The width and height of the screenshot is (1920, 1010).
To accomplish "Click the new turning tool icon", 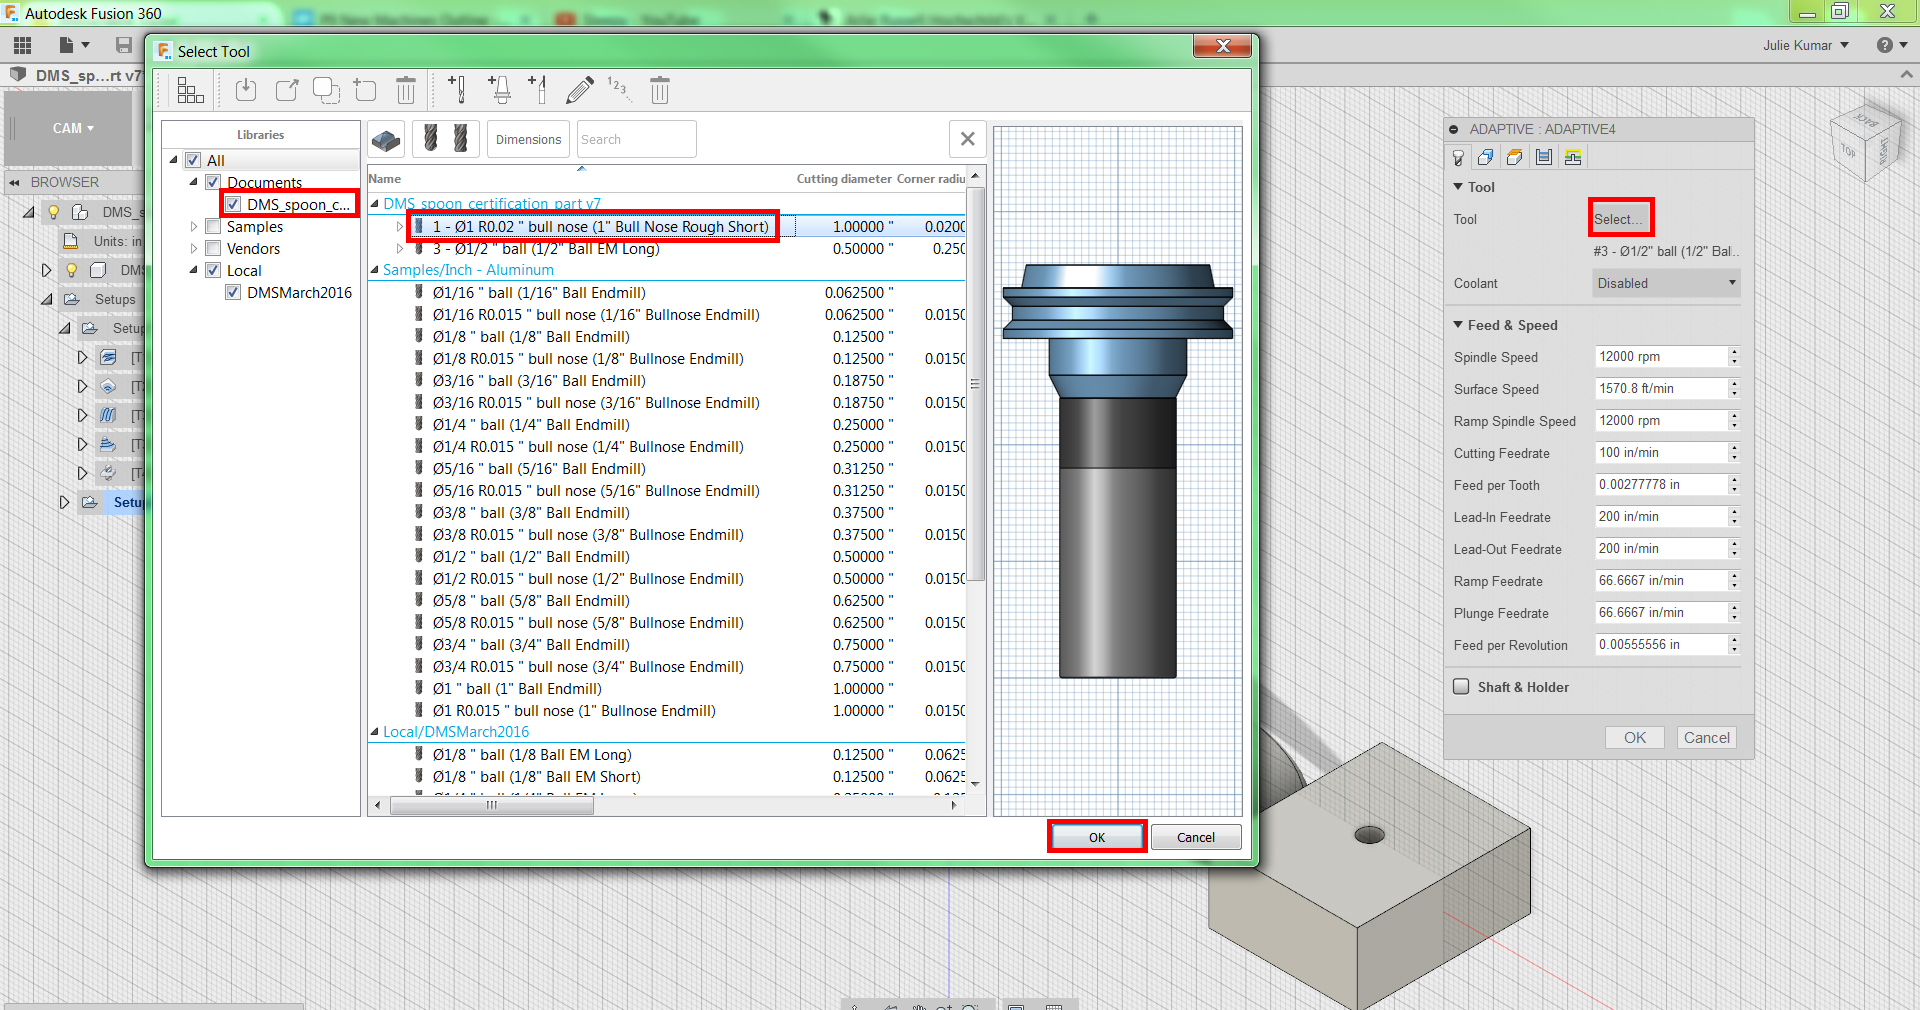I will 538,91.
